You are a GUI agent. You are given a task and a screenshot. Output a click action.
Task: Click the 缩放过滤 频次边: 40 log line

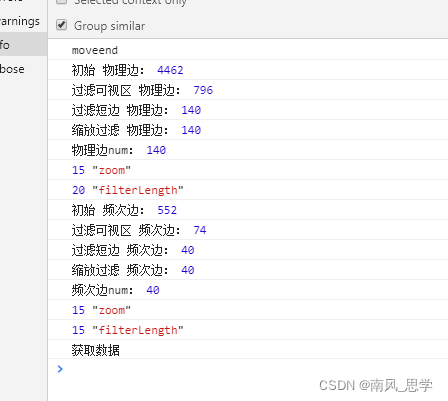[248, 270]
